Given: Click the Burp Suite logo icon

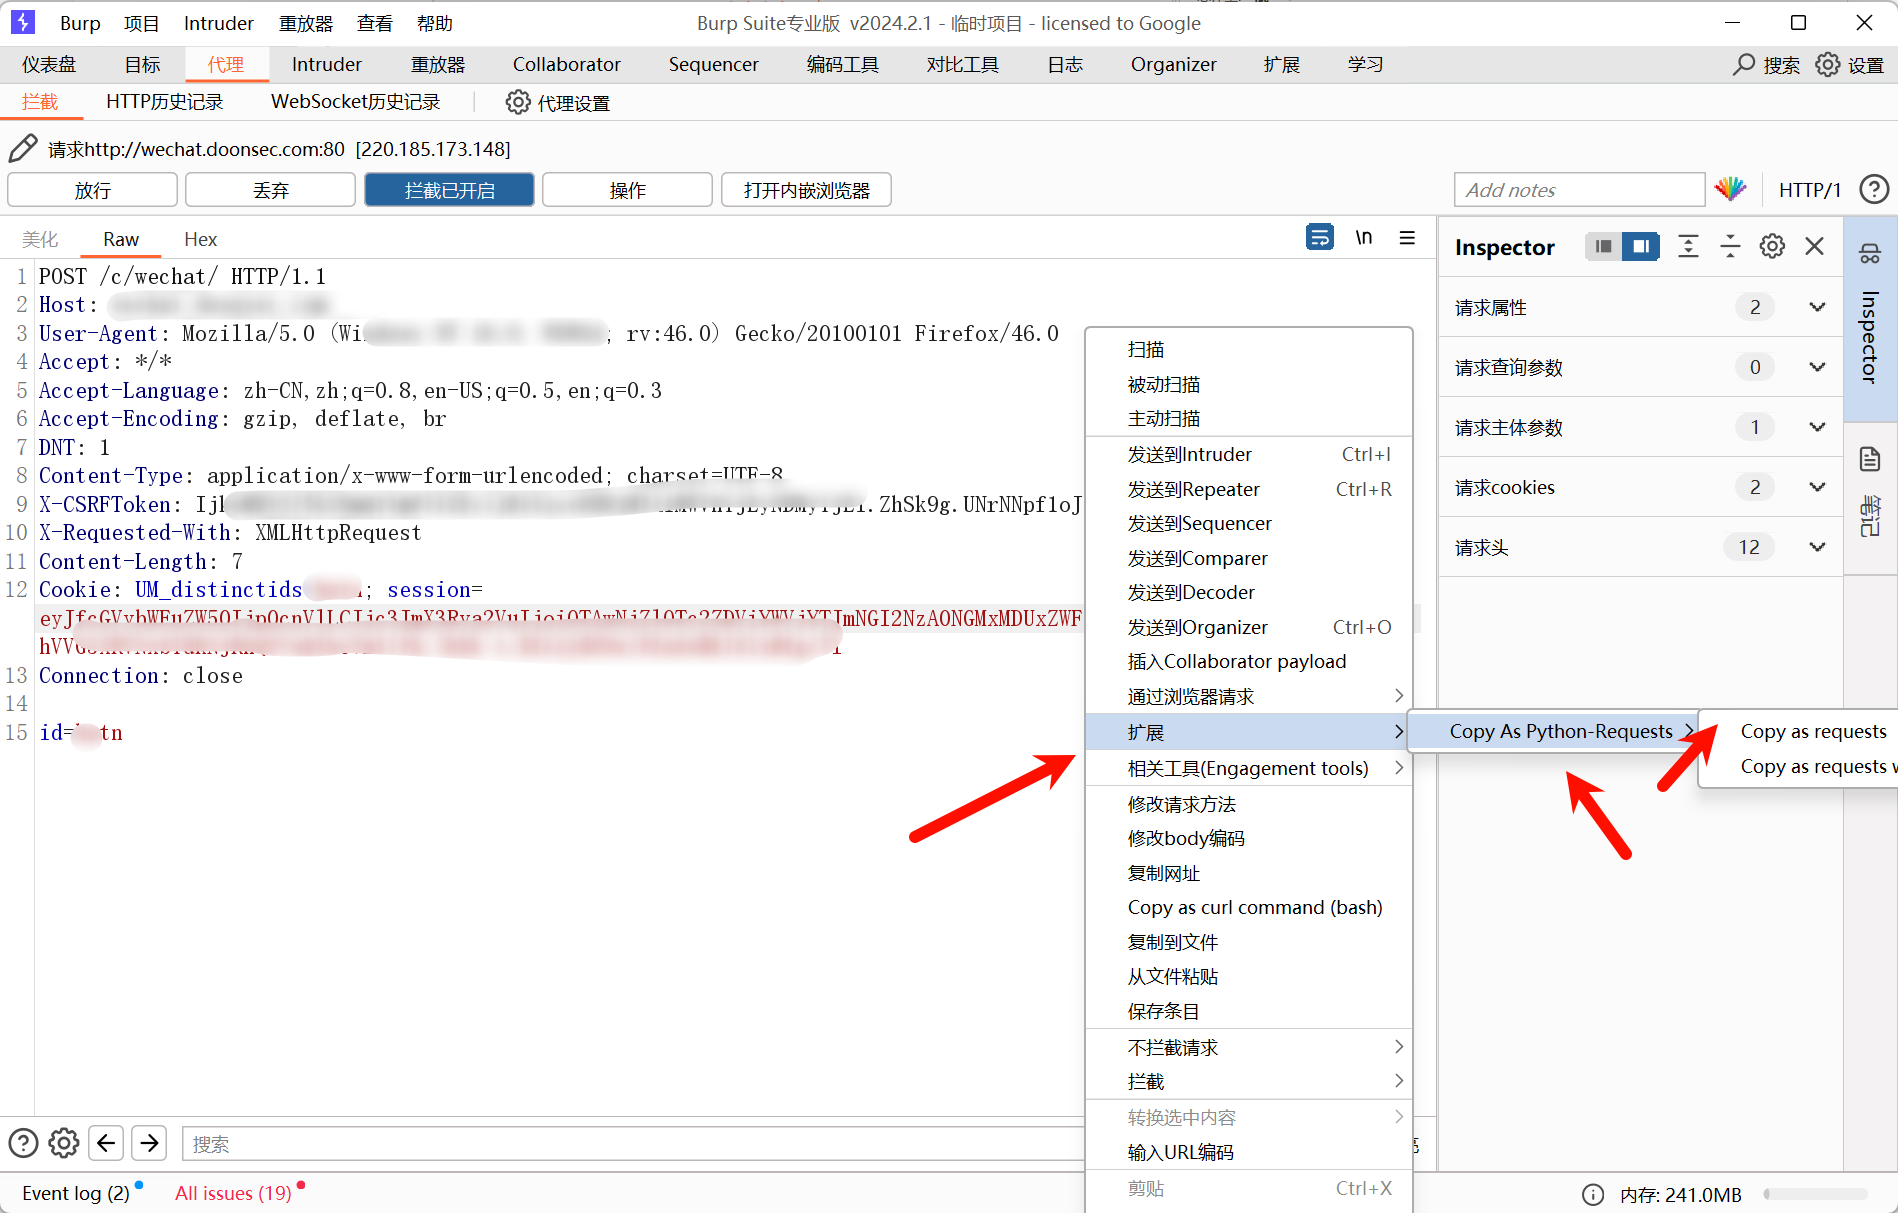Looking at the screenshot, I should coord(22,22).
